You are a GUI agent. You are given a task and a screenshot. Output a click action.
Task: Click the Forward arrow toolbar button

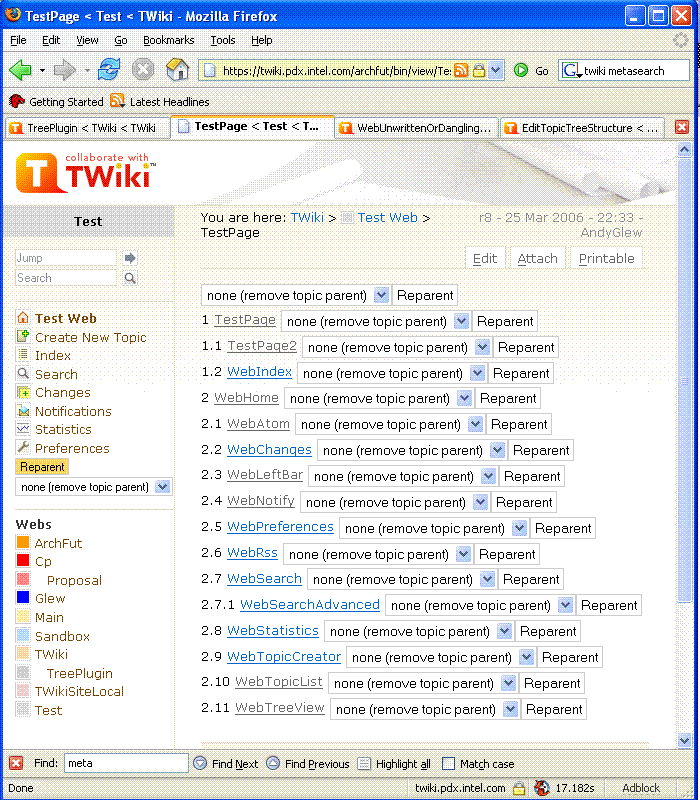64,70
